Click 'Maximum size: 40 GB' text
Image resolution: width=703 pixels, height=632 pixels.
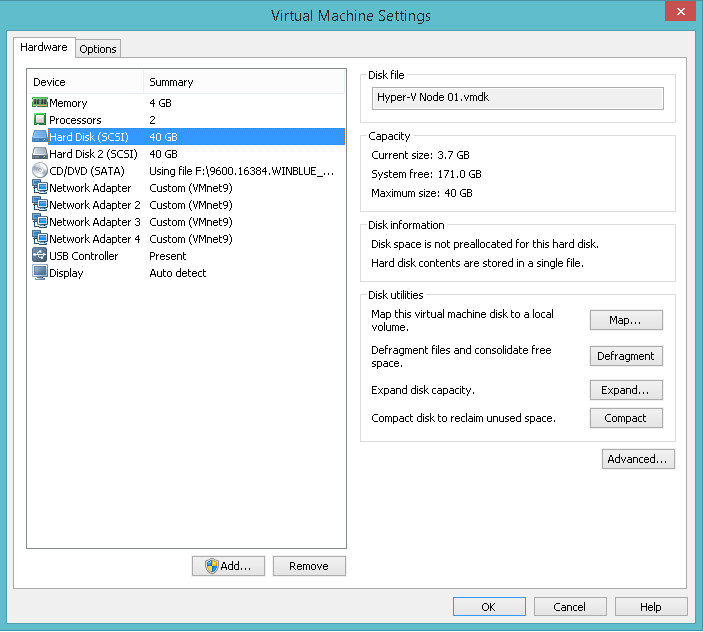coord(421,193)
